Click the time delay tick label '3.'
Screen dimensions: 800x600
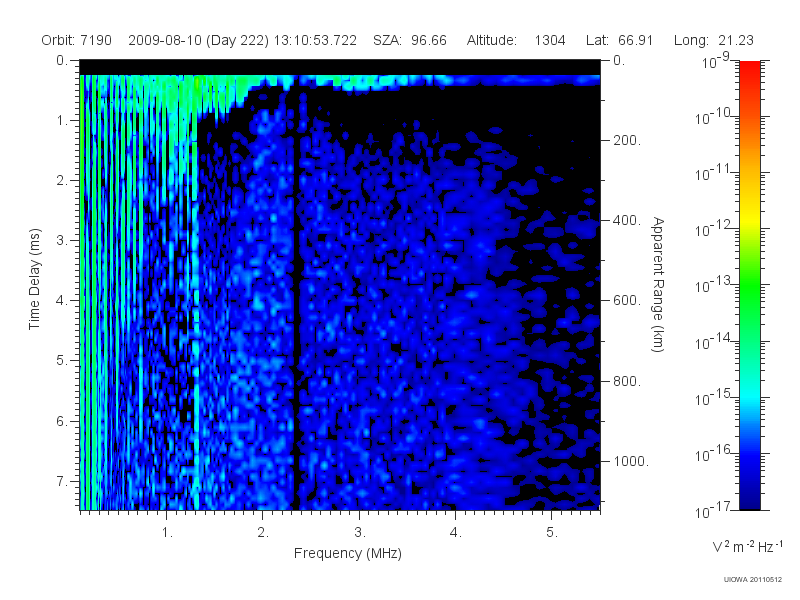(x=62, y=240)
